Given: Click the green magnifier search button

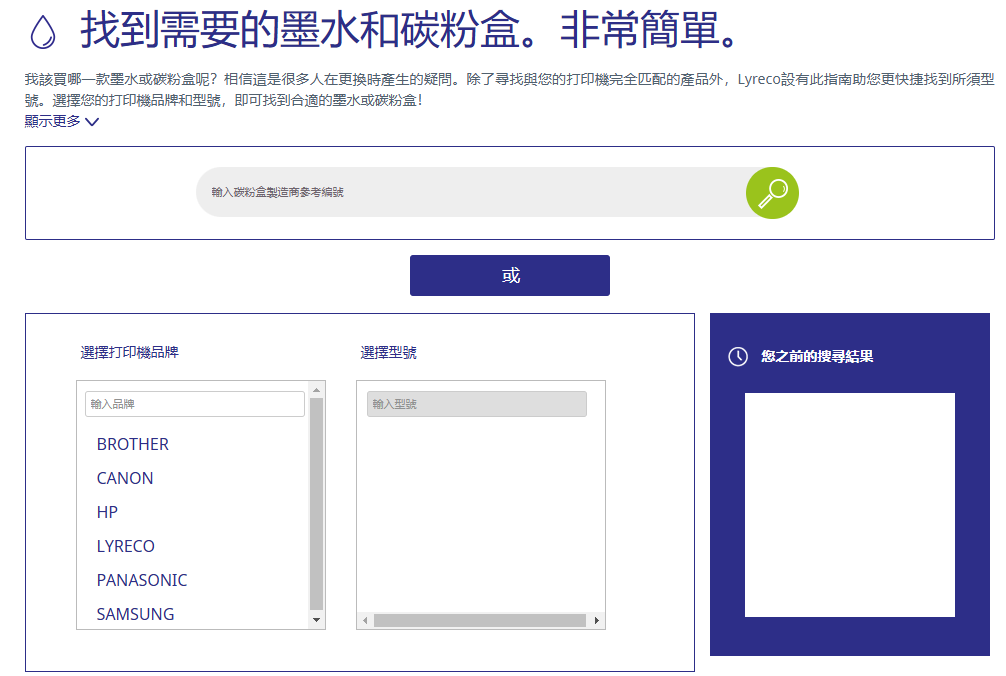Looking at the screenshot, I should coord(772,192).
